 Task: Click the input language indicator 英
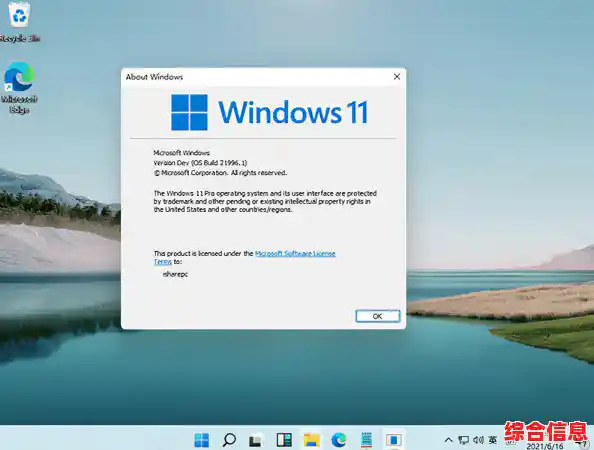(x=492, y=440)
